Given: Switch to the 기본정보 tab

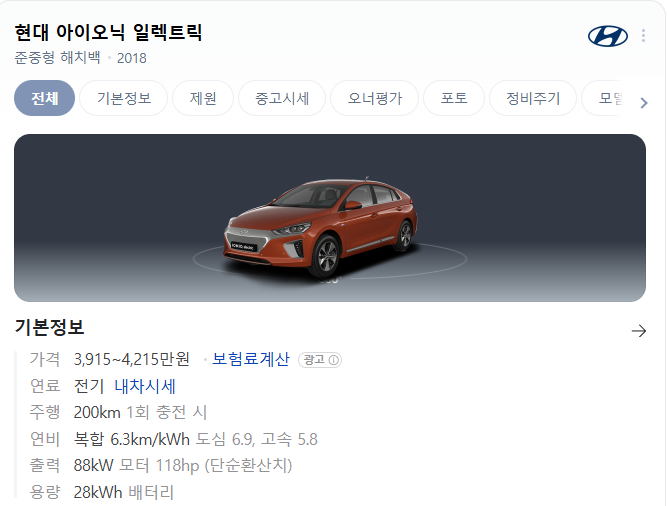Looking at the screenshot, I should click(x=124, y=98).
